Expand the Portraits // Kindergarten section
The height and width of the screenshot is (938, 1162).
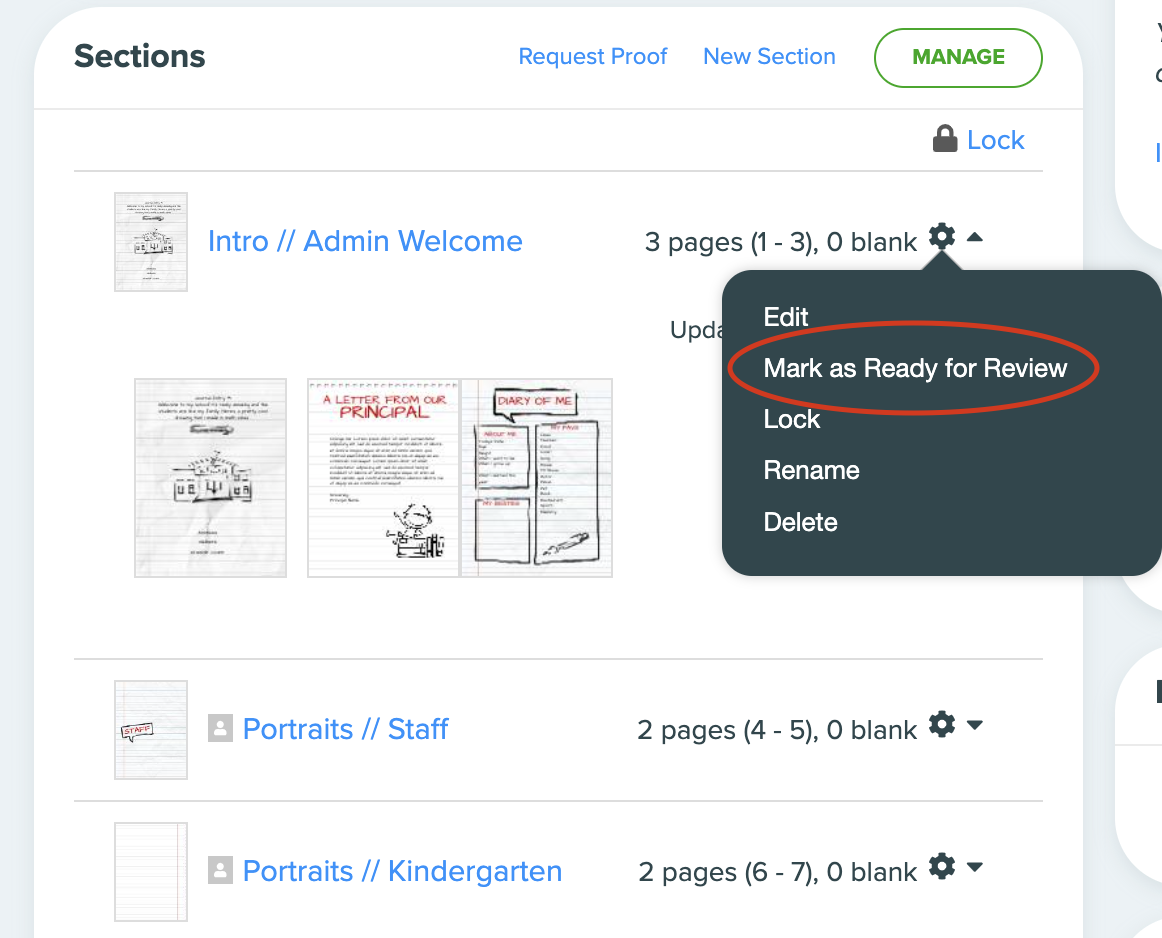975,866
